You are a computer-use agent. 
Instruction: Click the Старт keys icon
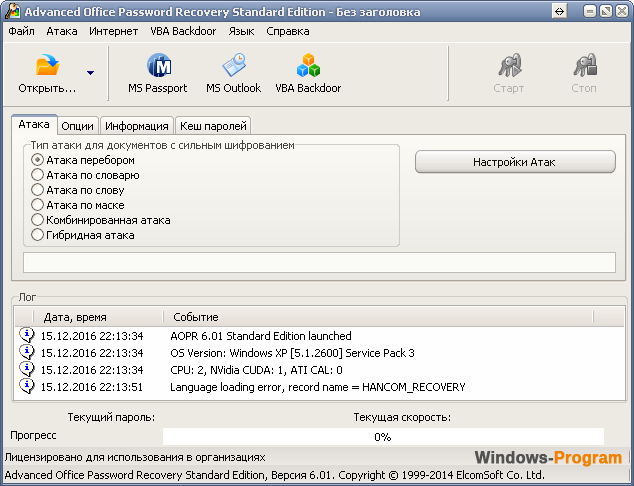pyautogui.click(x=509, y=65)
